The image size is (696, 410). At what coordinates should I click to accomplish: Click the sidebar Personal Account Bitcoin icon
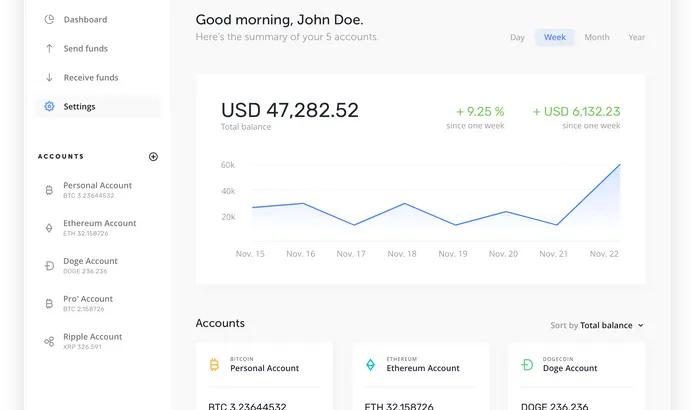click(x=49, y=190)
